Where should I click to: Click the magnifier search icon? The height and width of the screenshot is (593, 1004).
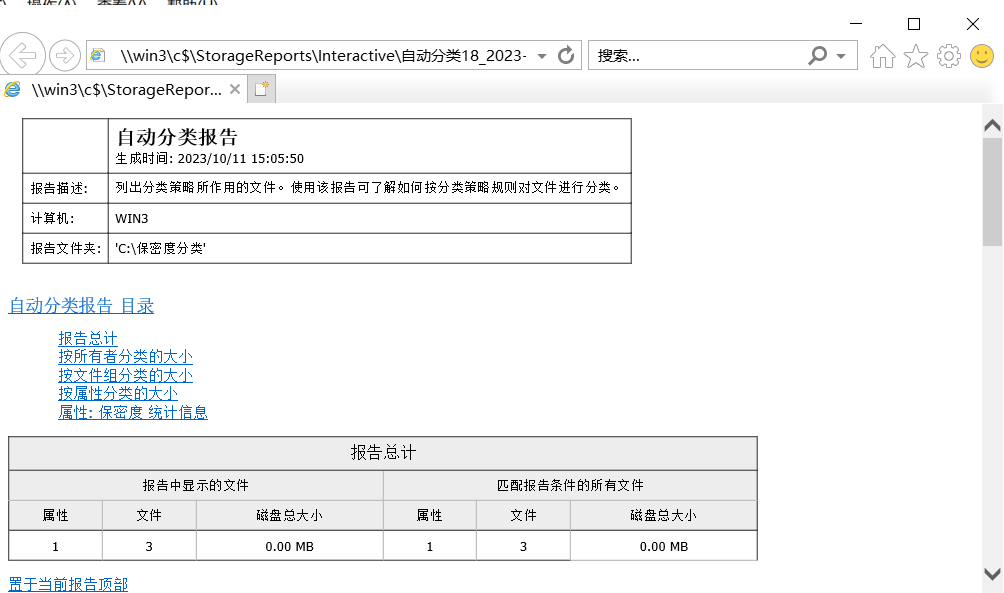click(x=817, y=56)
